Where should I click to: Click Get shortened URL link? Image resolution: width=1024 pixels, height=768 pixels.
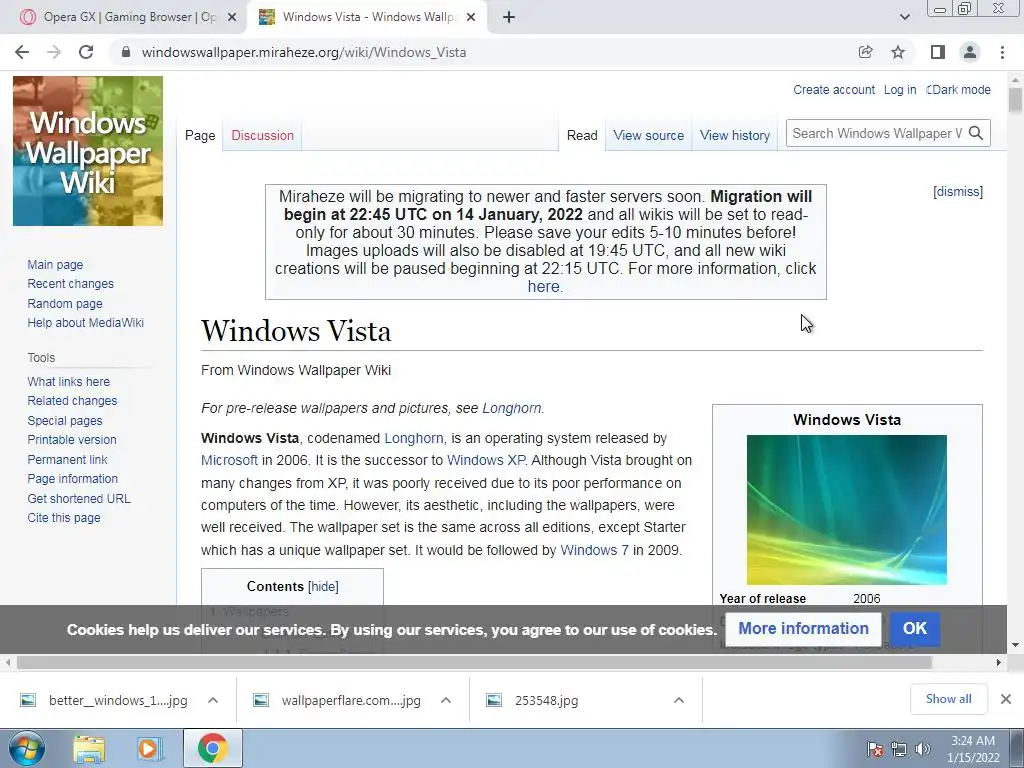click(x=79, y=498)
